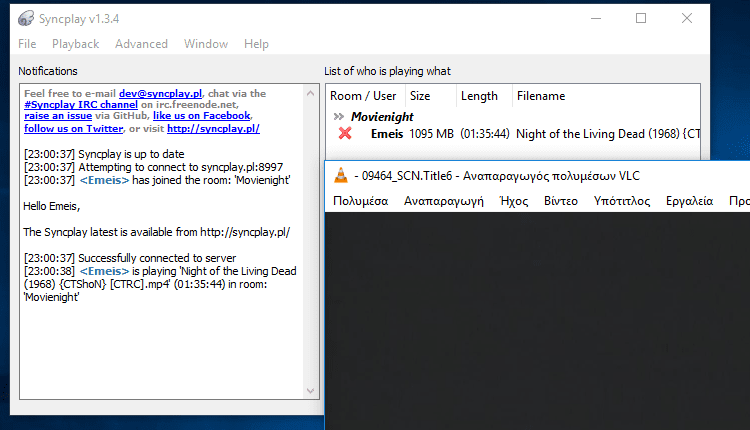Click the Length column header
750x430 pixels.
pos(484,96)
